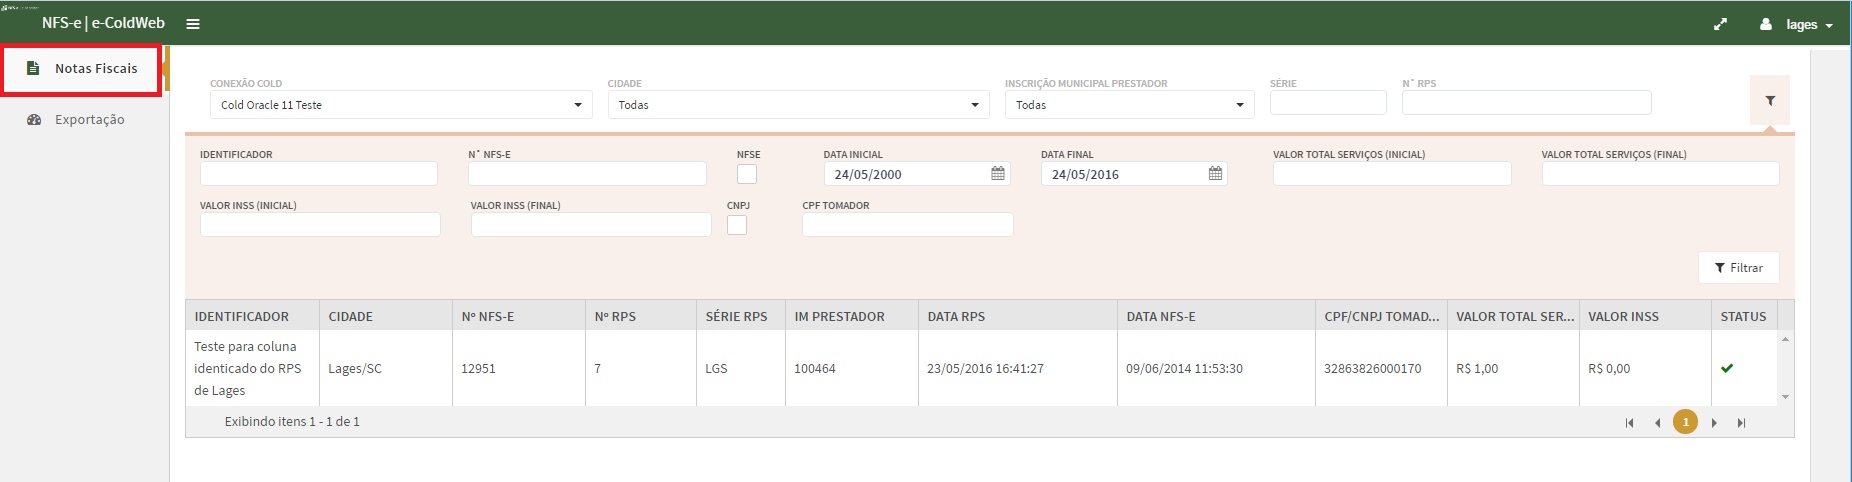Go to the first page of results
The image size is (1852, 482).
(x=1630, y=423)
